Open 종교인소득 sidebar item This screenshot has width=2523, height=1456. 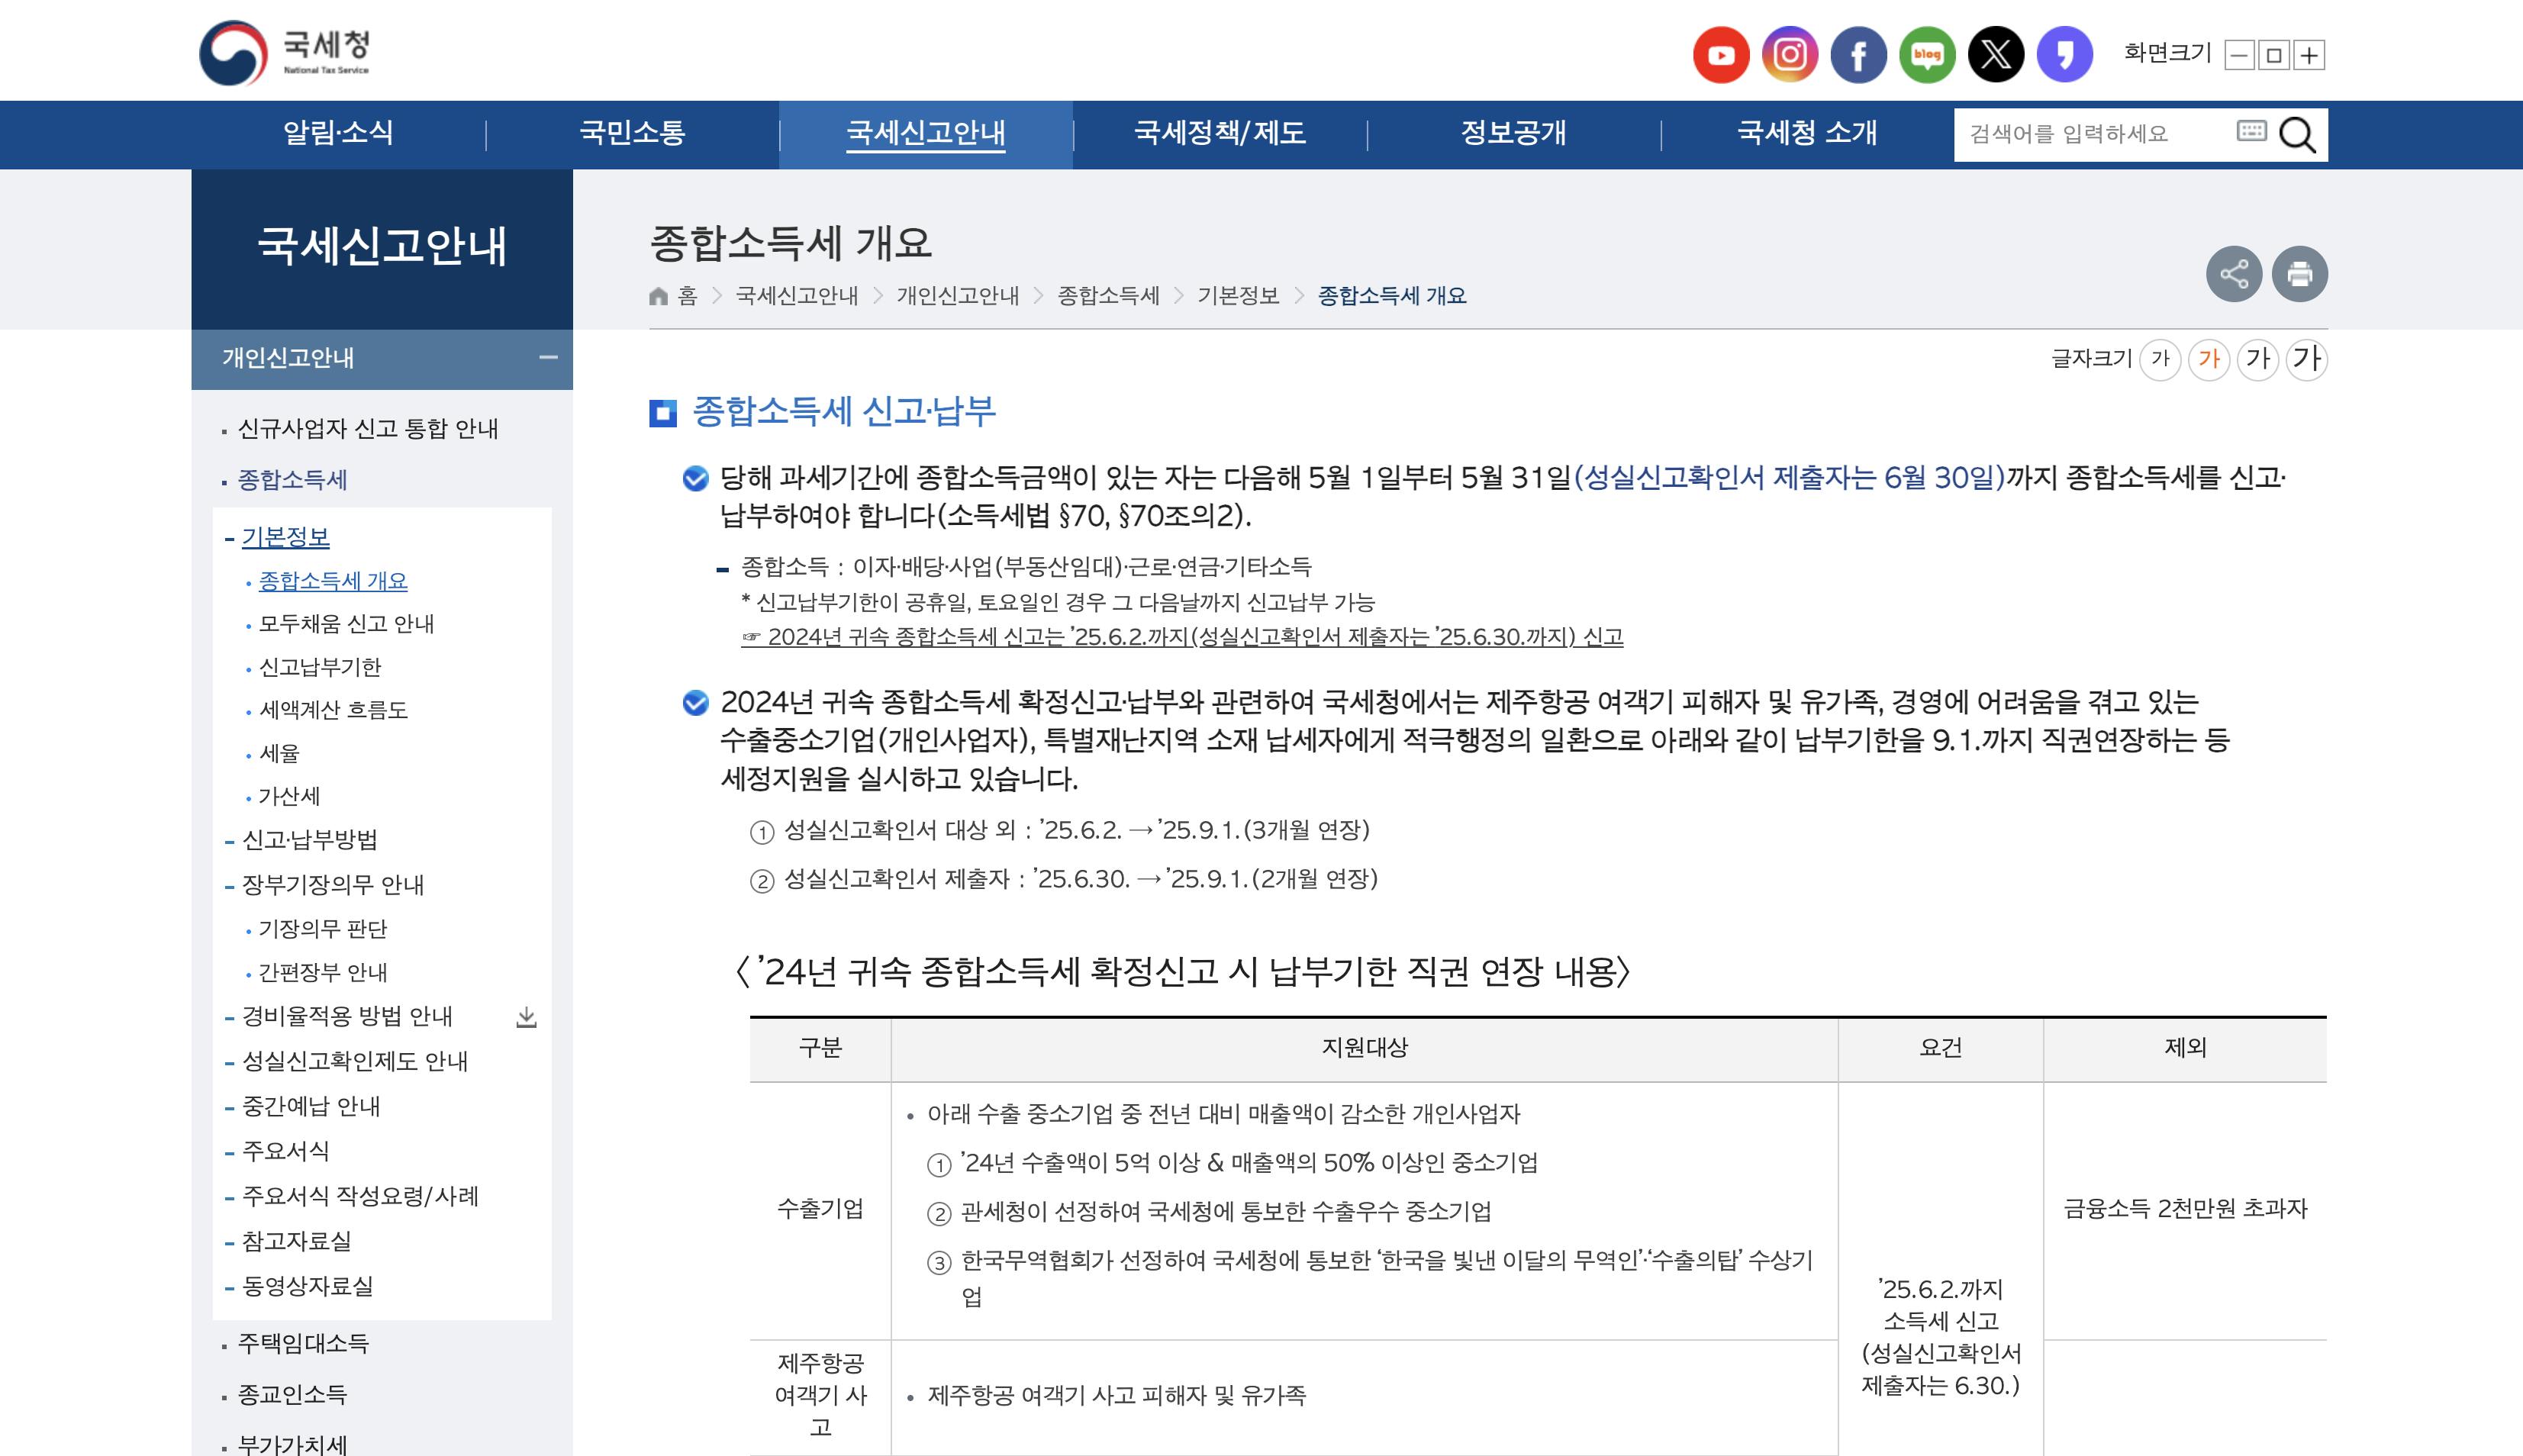(x=292, y=1394)
